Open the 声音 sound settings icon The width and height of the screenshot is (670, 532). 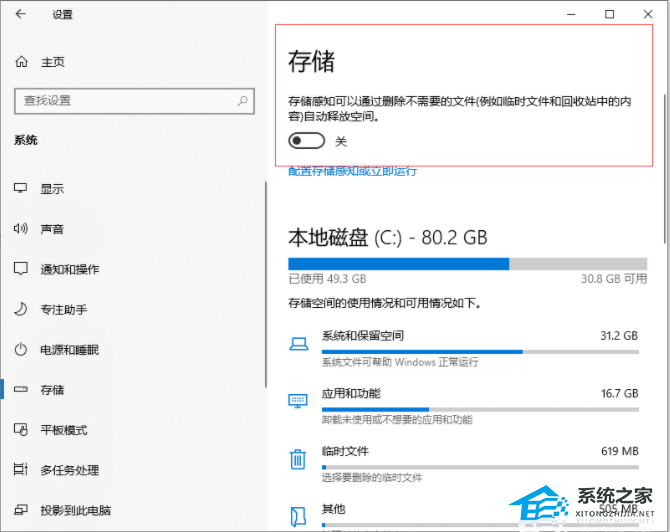[21, 229]
